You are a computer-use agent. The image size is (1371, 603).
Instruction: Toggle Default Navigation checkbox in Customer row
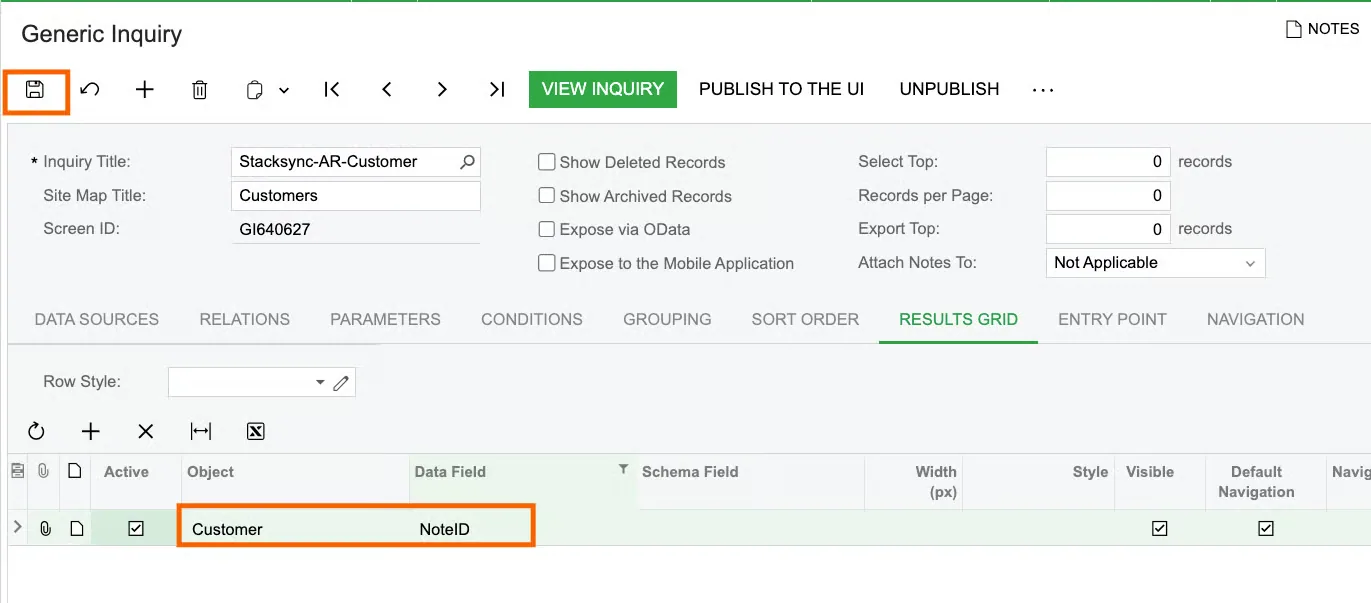[x=1266, y=529]
